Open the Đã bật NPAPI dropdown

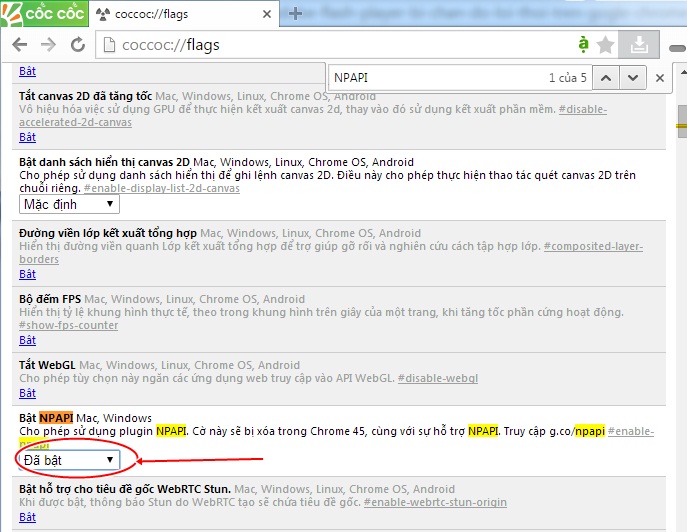coord(69,460)
